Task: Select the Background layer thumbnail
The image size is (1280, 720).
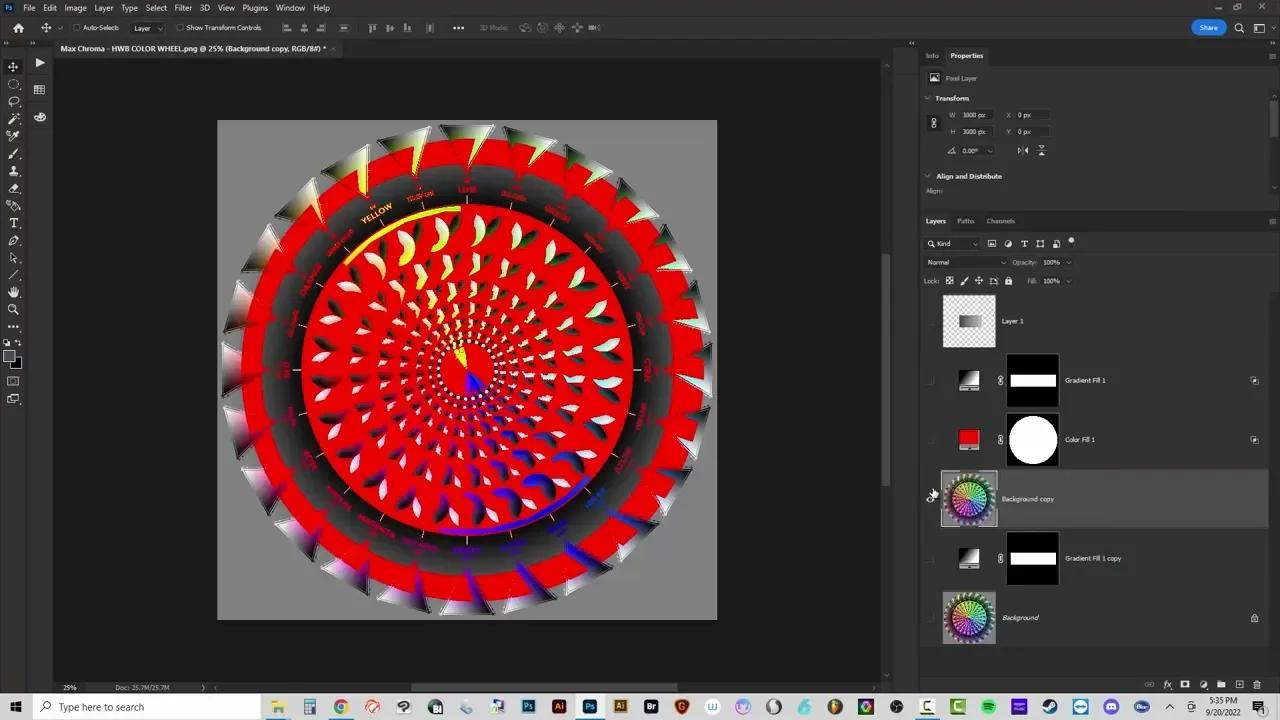Action: (969, 617)
